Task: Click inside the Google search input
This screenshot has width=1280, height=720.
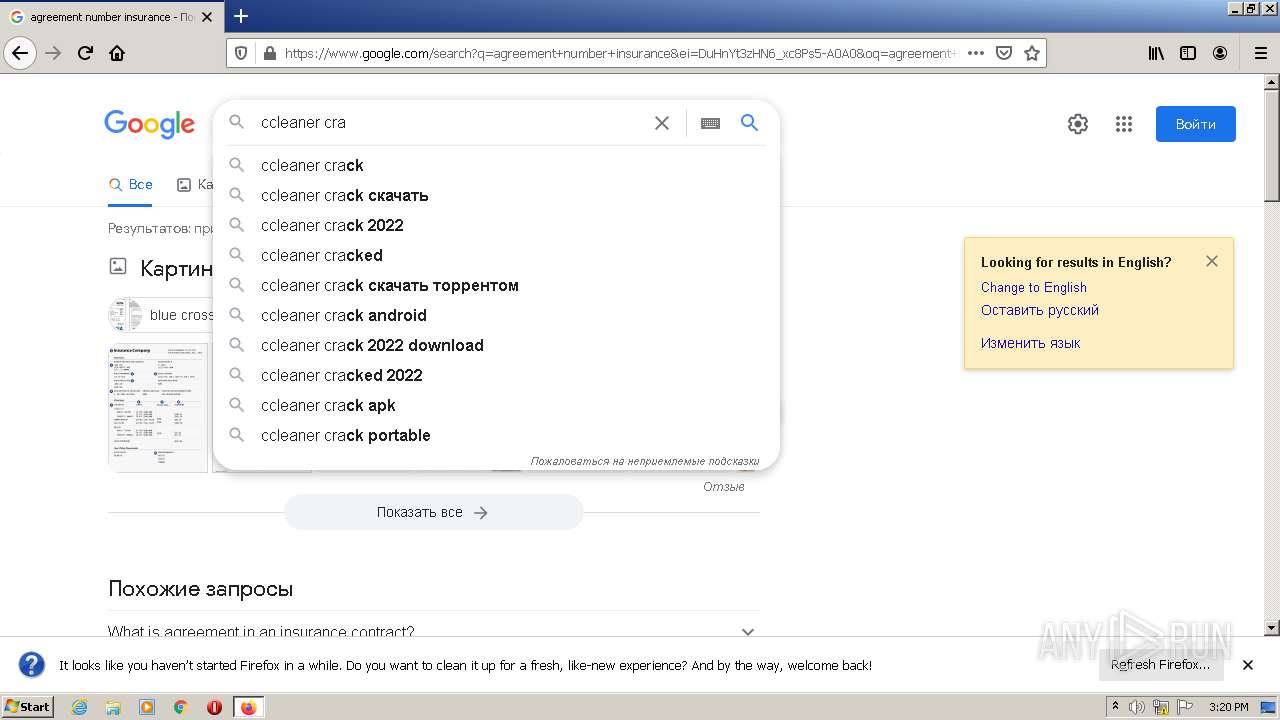Action: pos(450,123)
